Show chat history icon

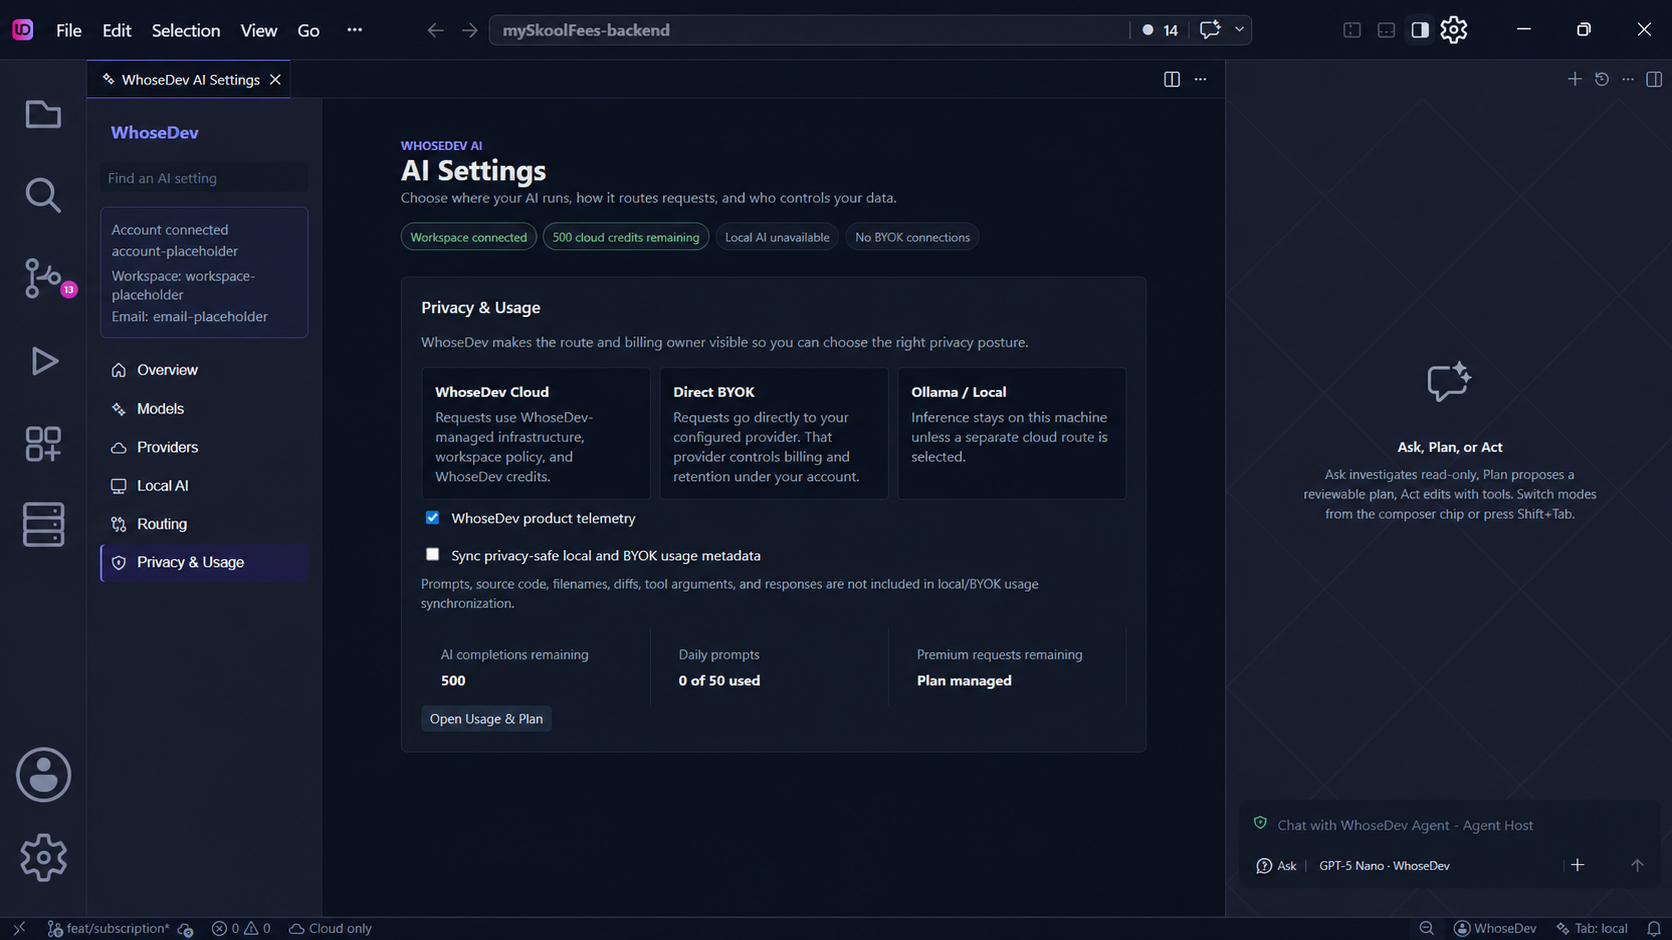tap(1602, 79)
